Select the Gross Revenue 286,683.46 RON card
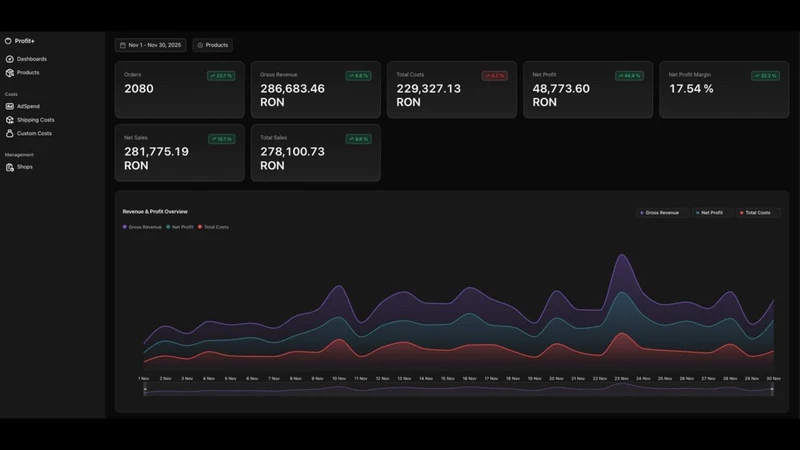 click(316, 90)
